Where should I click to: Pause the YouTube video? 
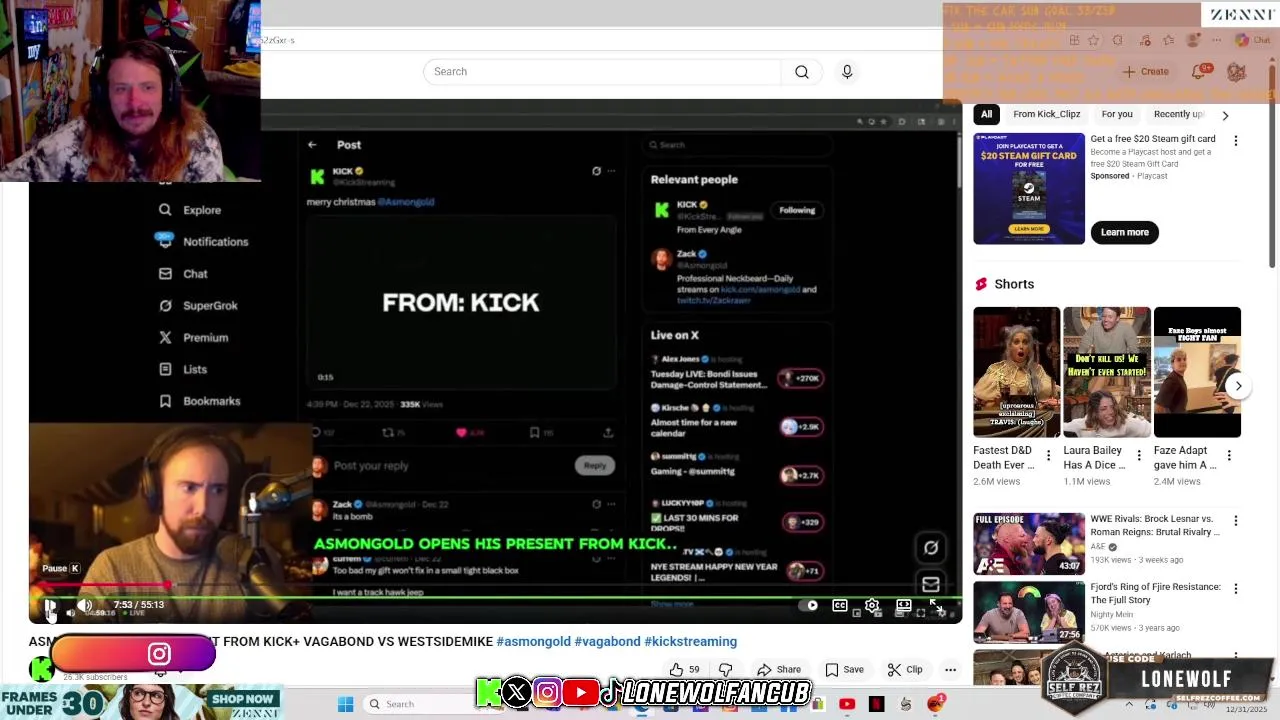[50, 605]
